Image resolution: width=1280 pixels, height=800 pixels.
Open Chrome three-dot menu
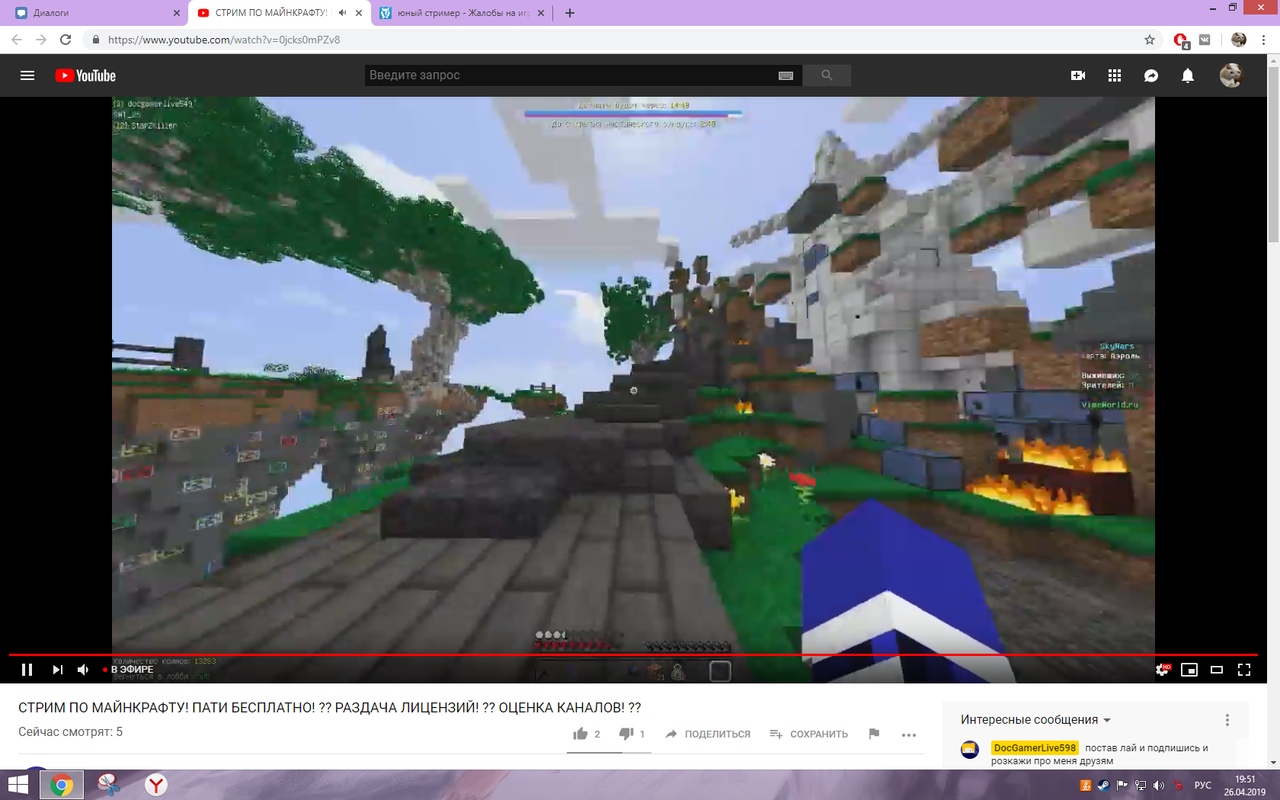click(1264, 40)
